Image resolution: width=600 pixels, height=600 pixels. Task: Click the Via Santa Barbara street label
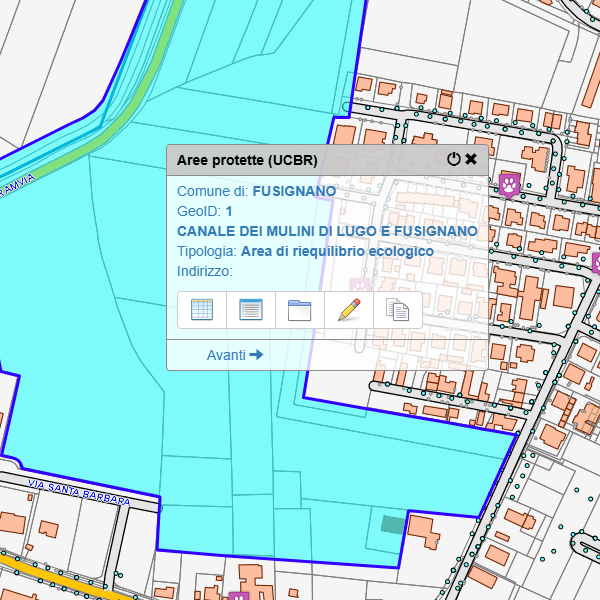79,492
